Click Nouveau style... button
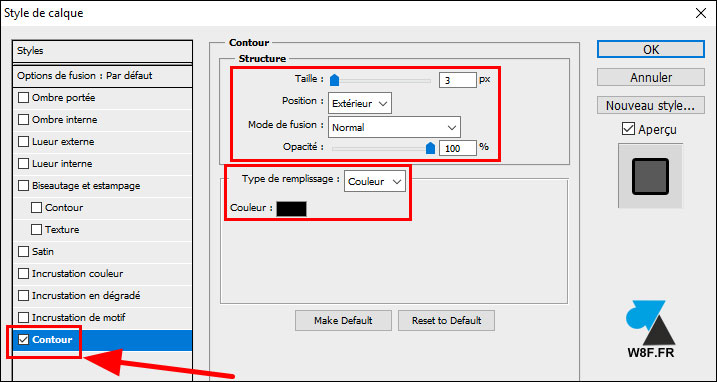The image size is (717, 382). (651, 106)
